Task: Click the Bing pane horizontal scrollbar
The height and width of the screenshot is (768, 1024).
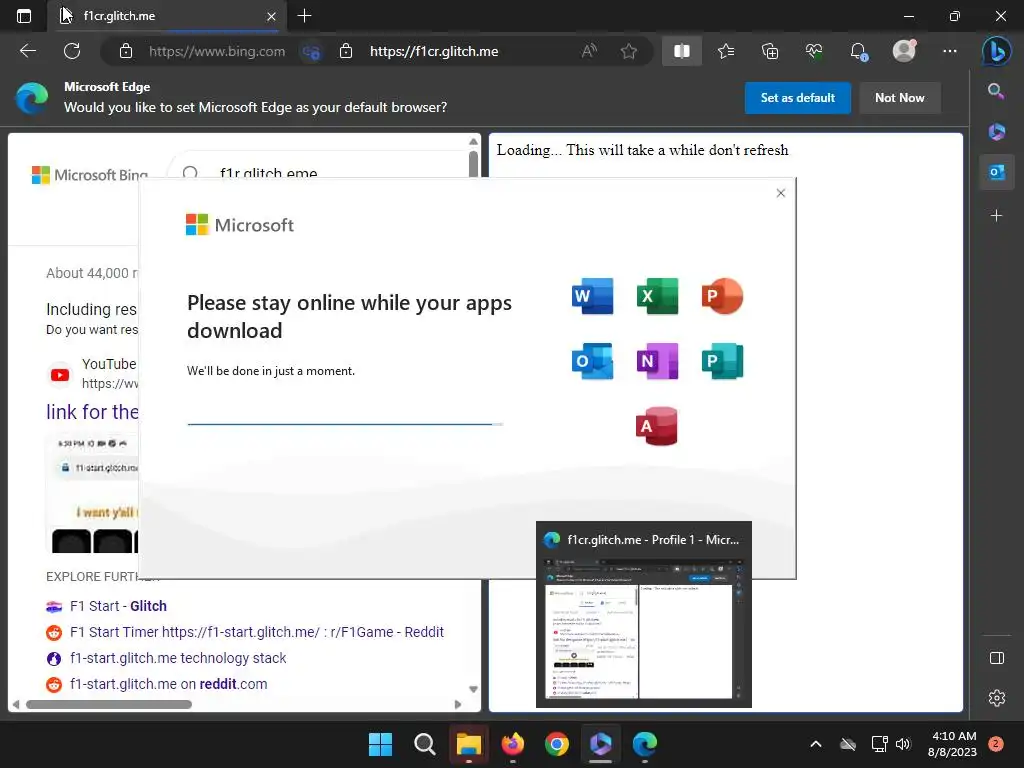Action: 108,705
